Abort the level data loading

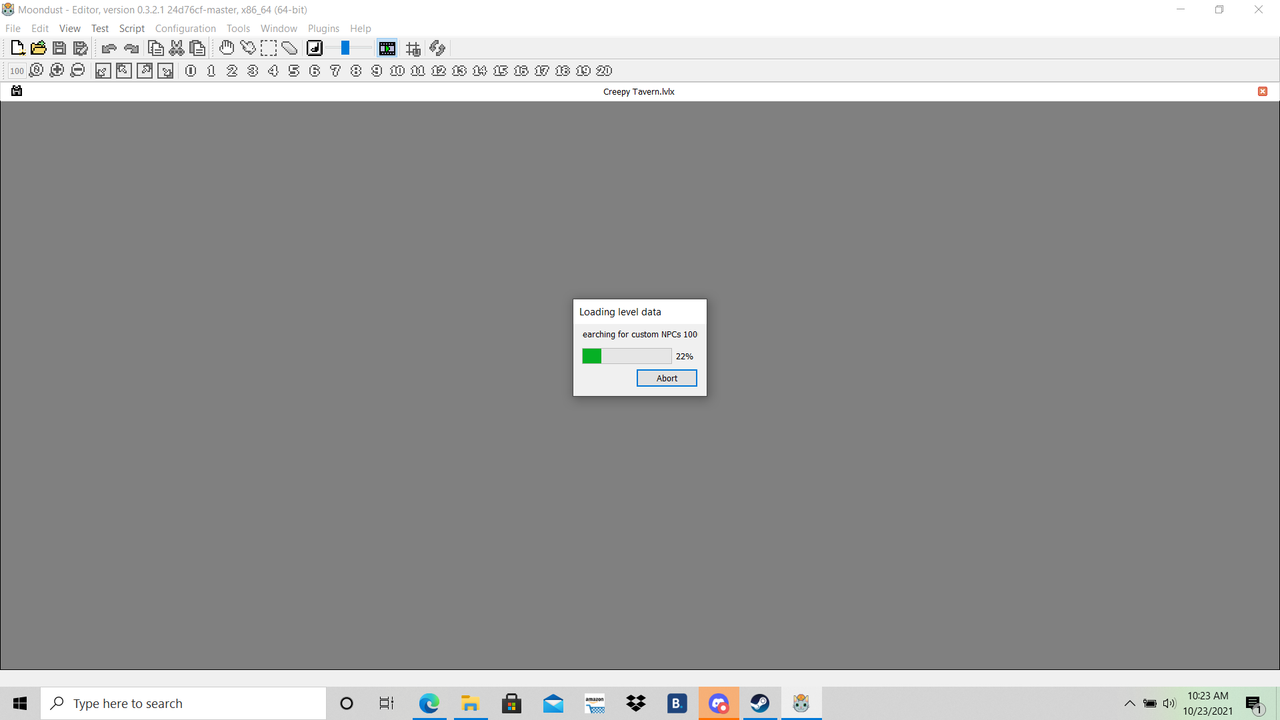tap(666, 378)
